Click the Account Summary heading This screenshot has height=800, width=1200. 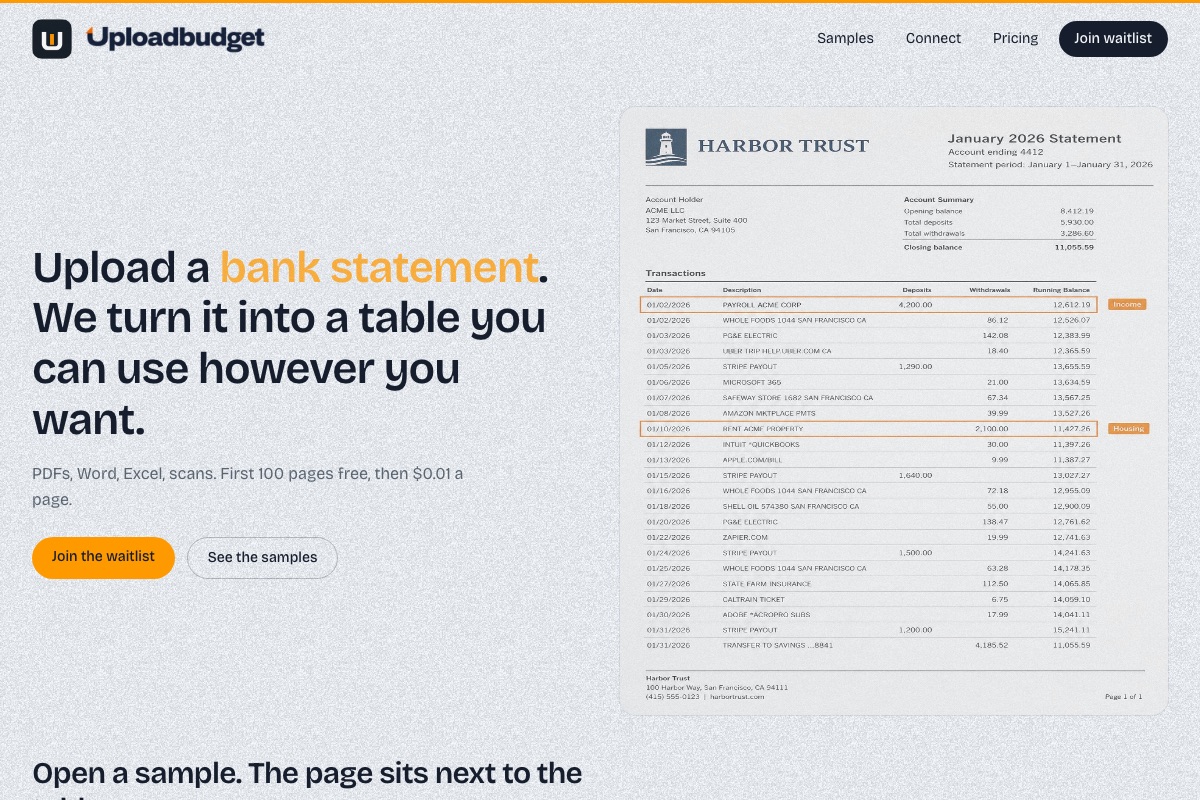[938, 200]
